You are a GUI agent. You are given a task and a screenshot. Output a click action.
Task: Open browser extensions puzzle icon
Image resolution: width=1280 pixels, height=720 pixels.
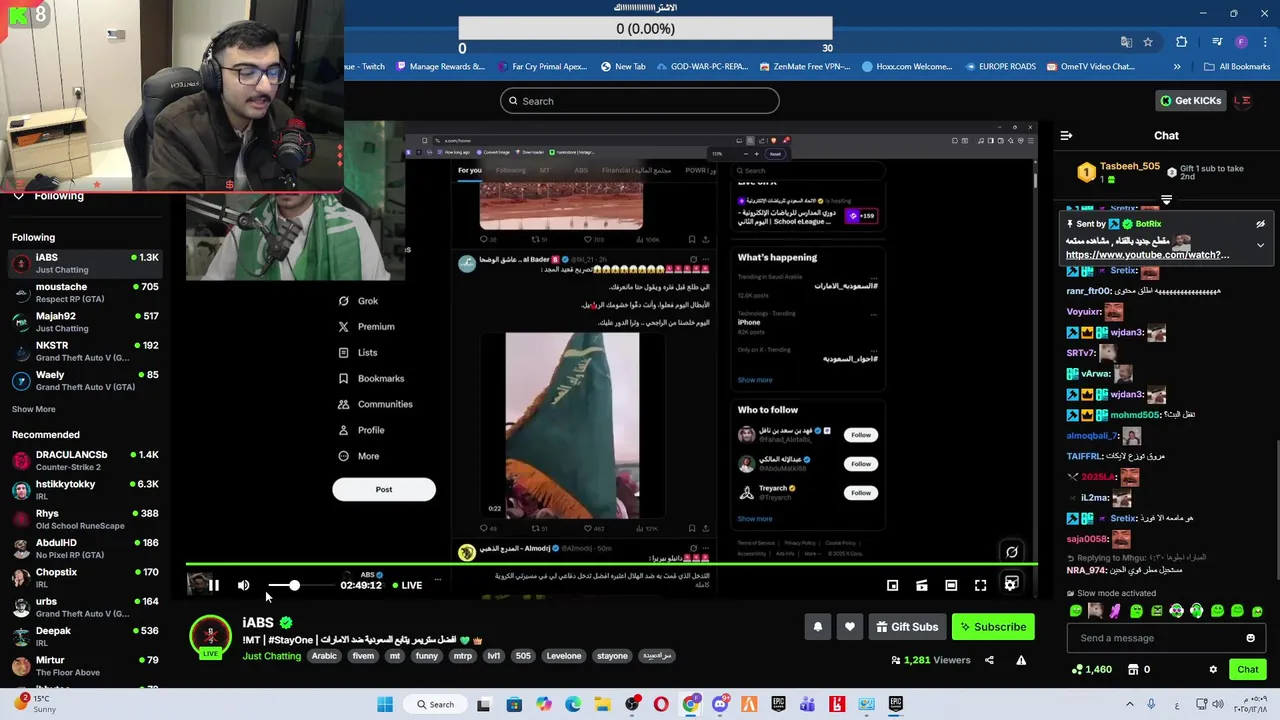point(1182,42)
